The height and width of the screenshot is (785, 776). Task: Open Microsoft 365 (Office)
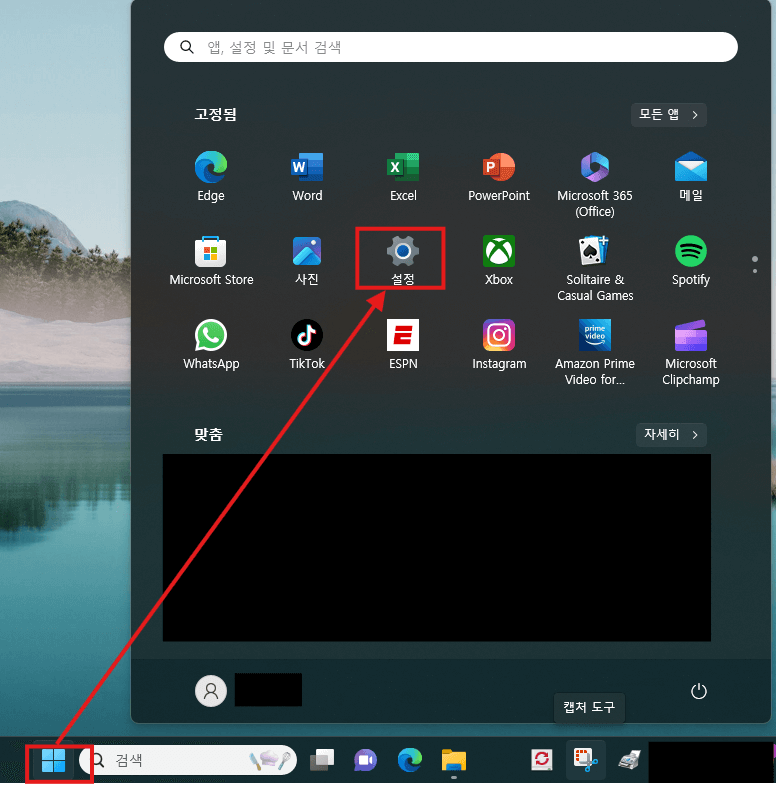coord(595,184)
